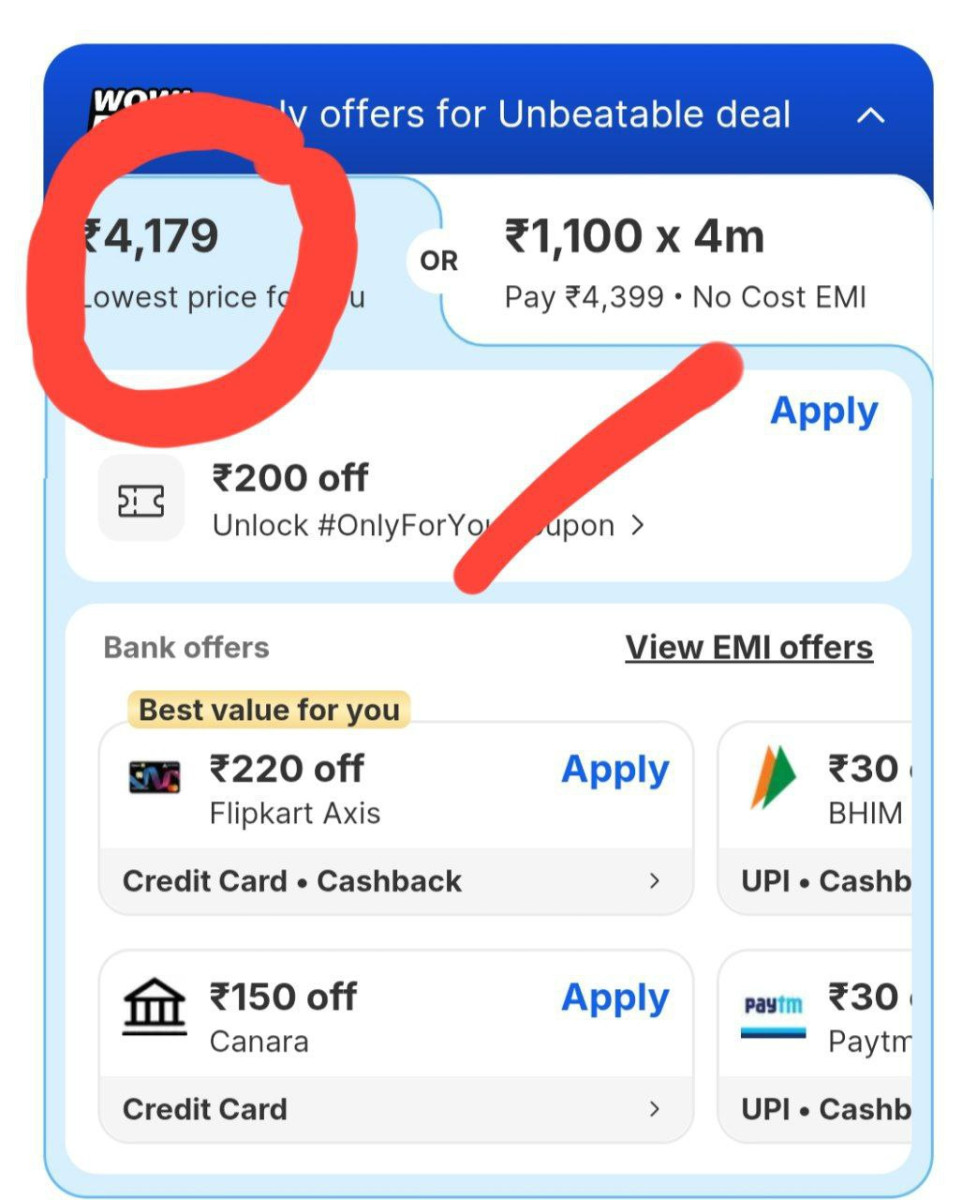
Task: Tap the Flipkart Axis card icon
Action: click(x=155, y=777)
